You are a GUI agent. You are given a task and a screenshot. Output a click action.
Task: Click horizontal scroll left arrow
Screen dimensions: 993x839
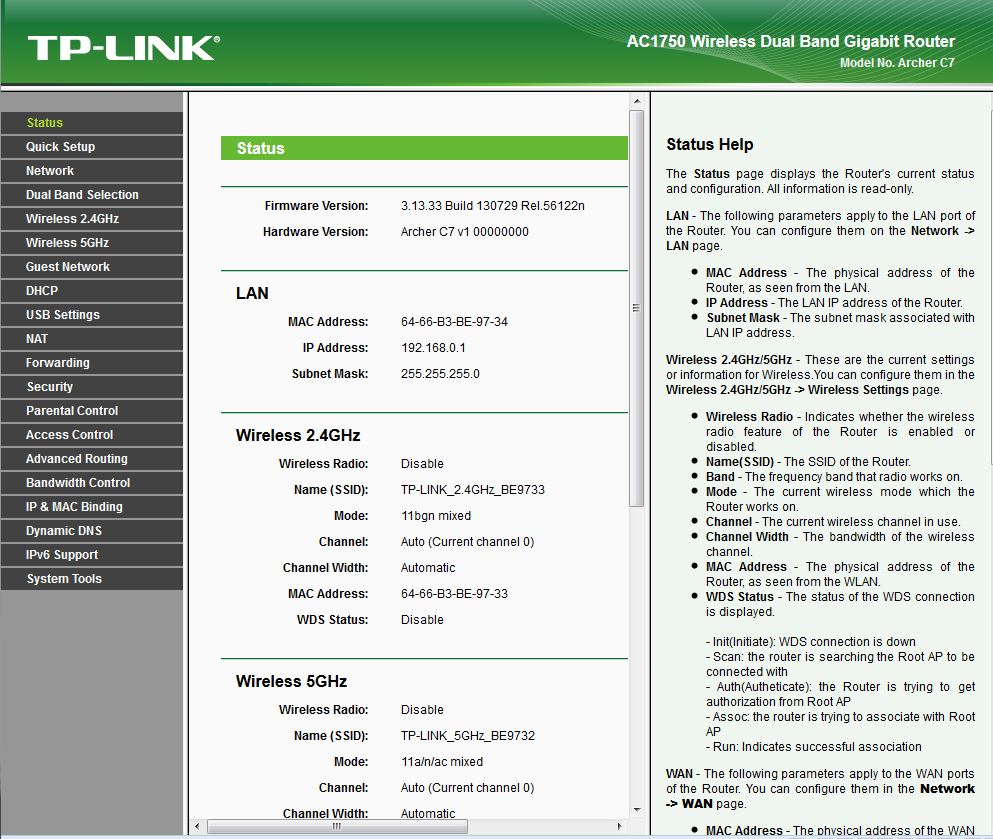point(198,826)
